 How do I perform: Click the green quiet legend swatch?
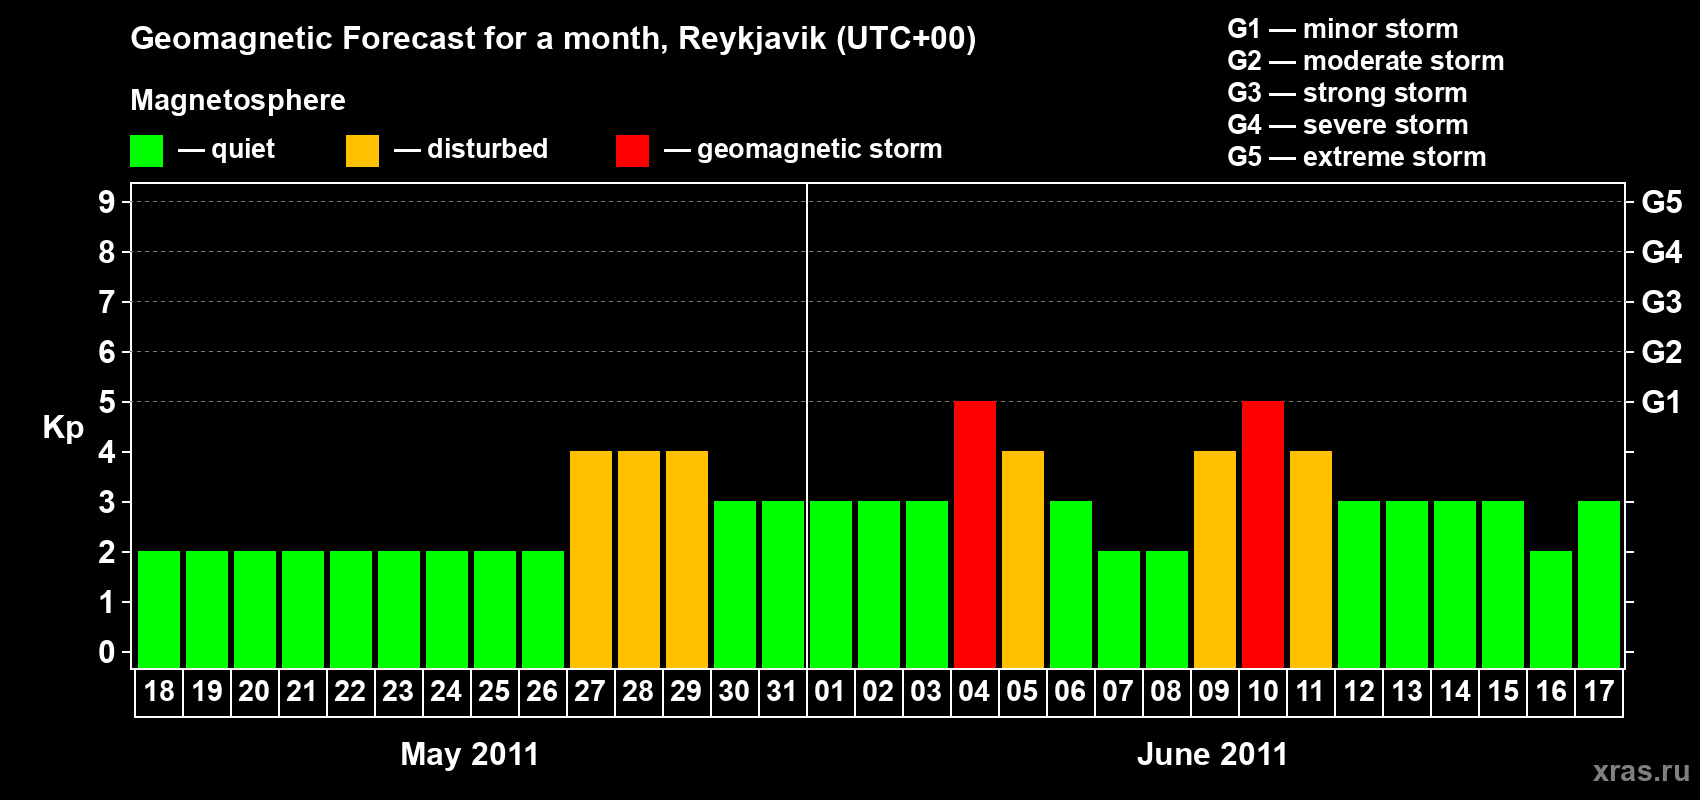(x=146, y=151)
